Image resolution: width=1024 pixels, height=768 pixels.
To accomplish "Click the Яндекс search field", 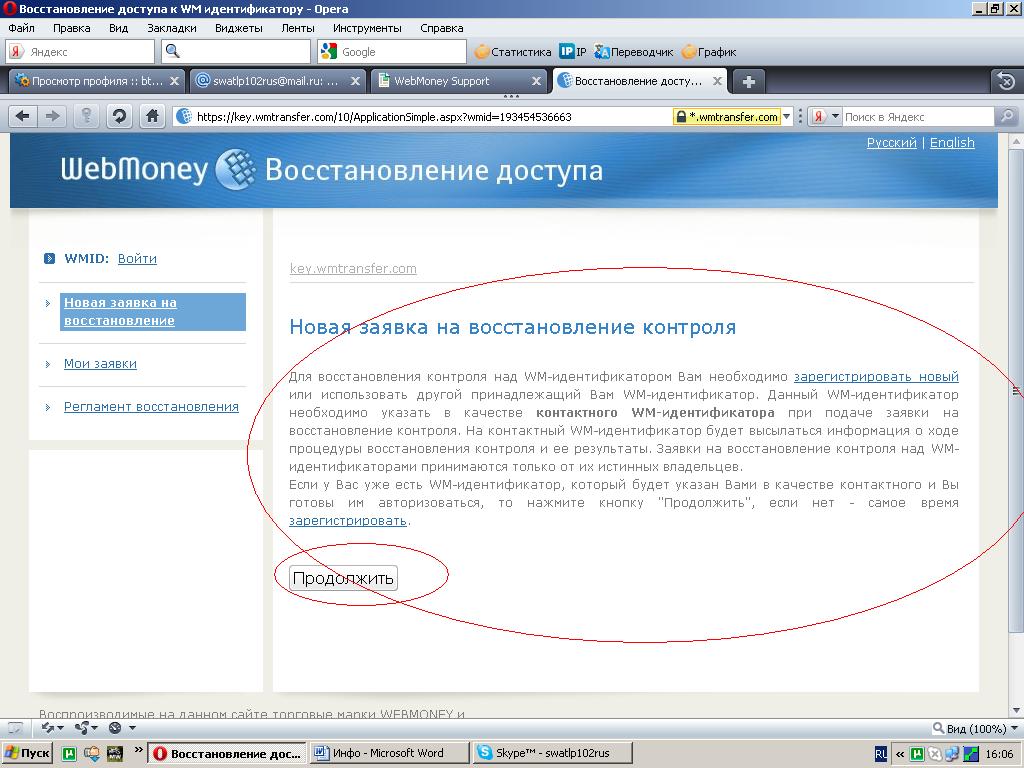I will click(80, 52).
